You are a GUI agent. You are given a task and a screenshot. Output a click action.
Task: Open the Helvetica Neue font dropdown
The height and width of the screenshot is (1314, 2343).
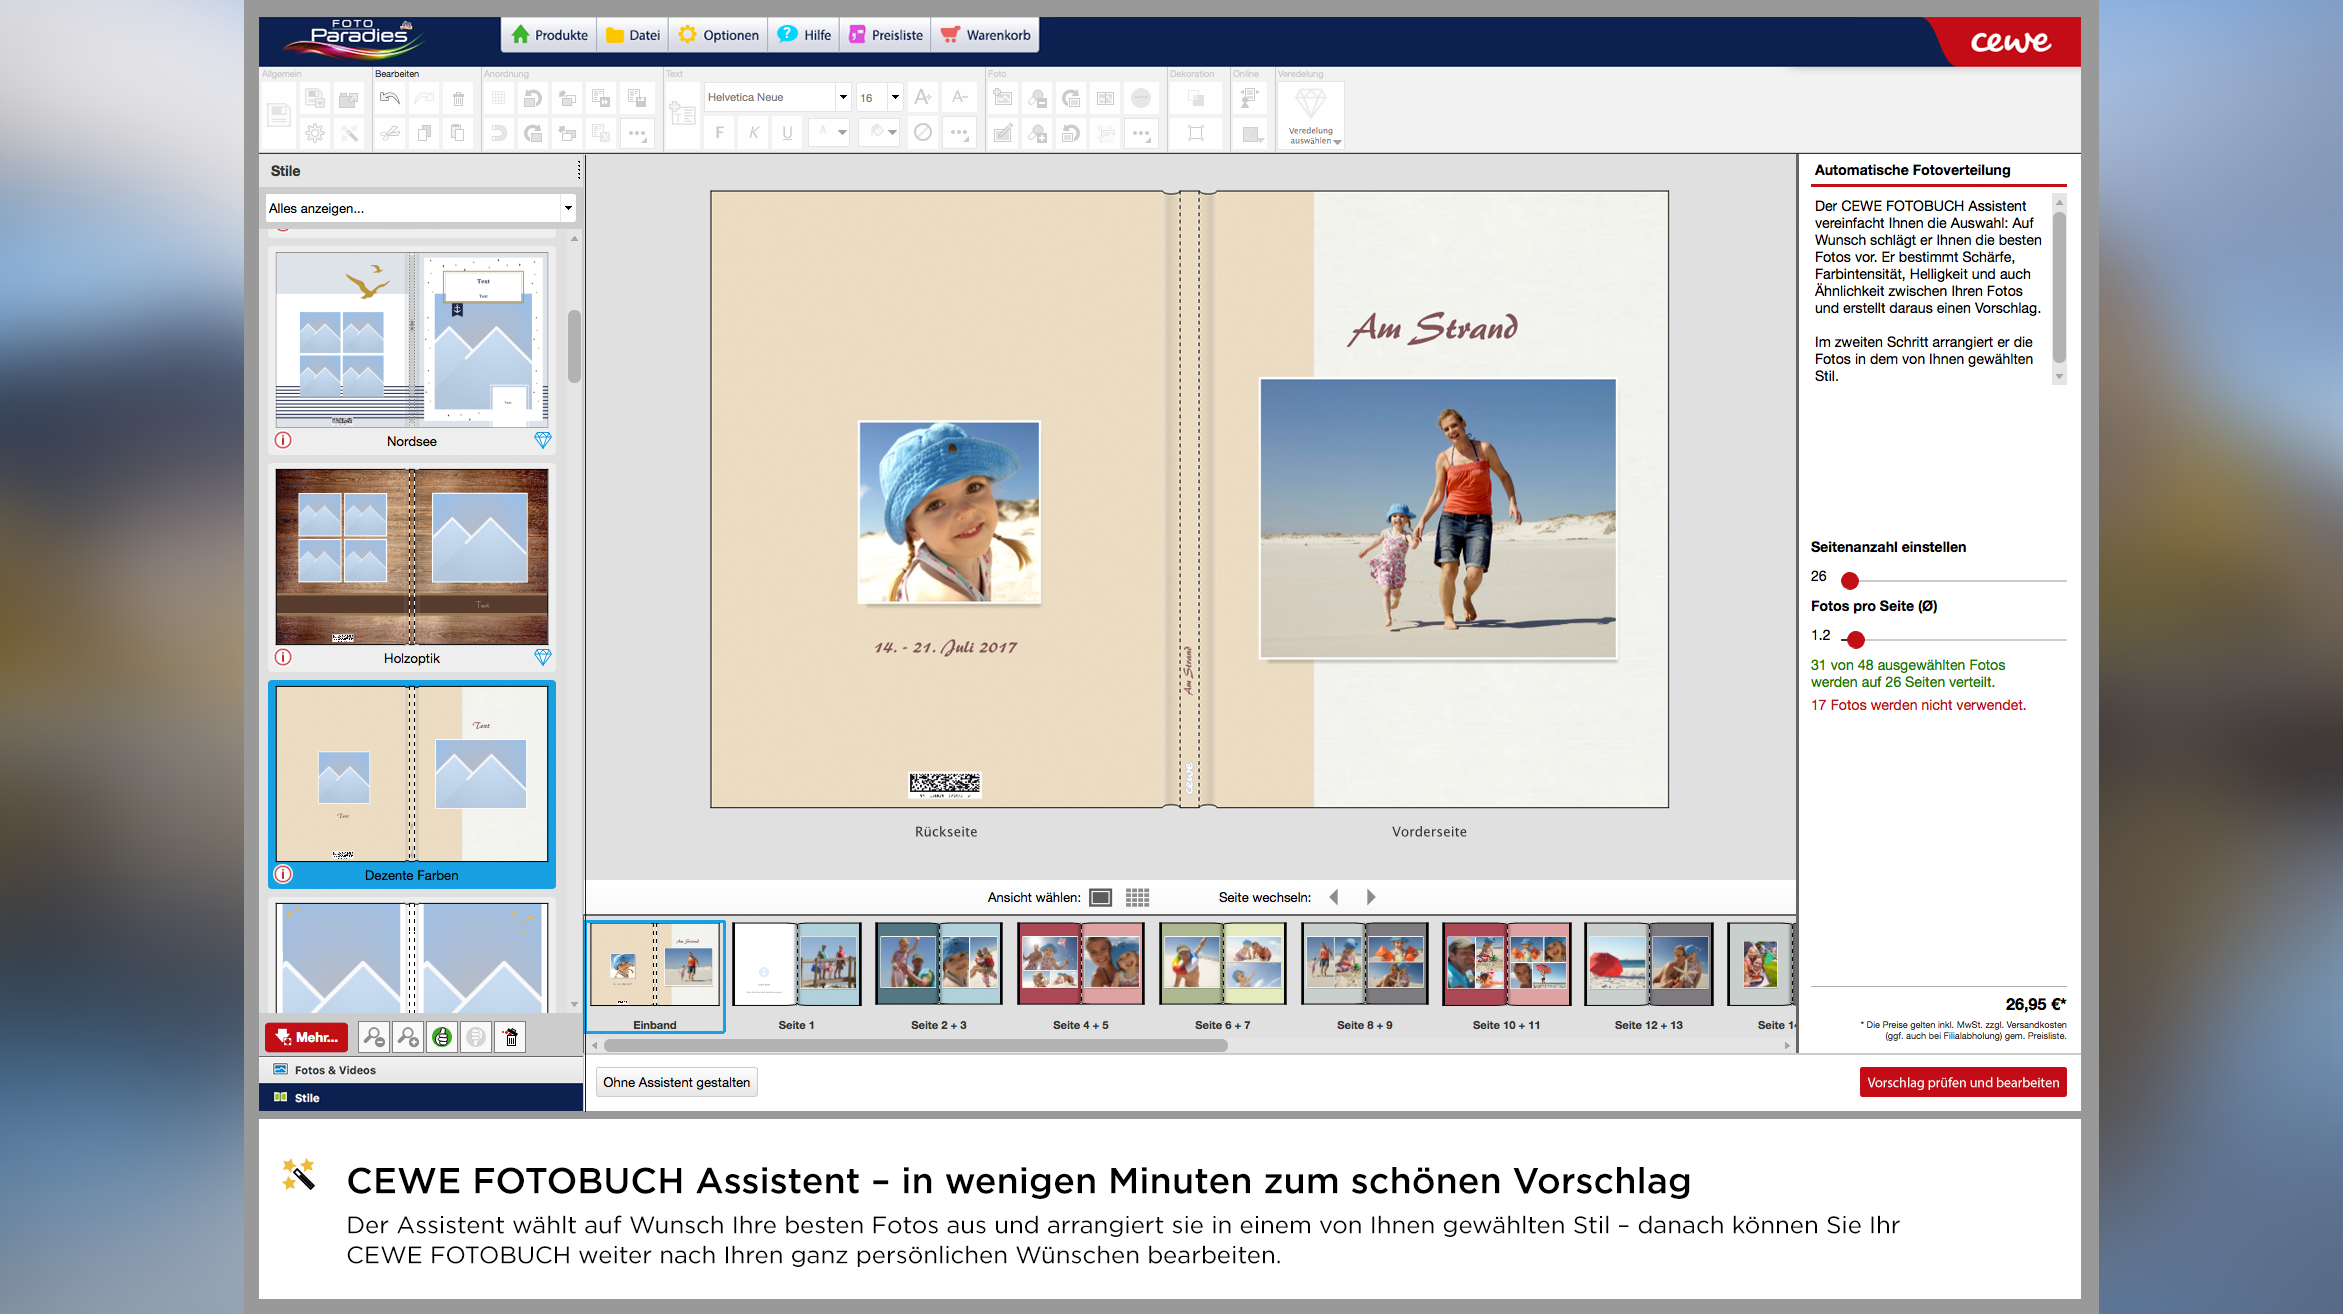pos(843,97)
